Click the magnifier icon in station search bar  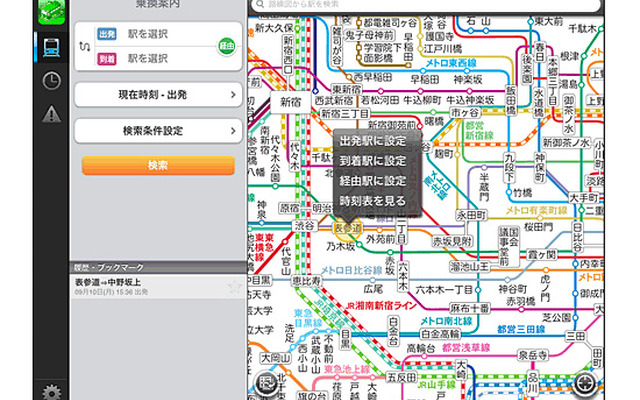click(x=259, y=4)
